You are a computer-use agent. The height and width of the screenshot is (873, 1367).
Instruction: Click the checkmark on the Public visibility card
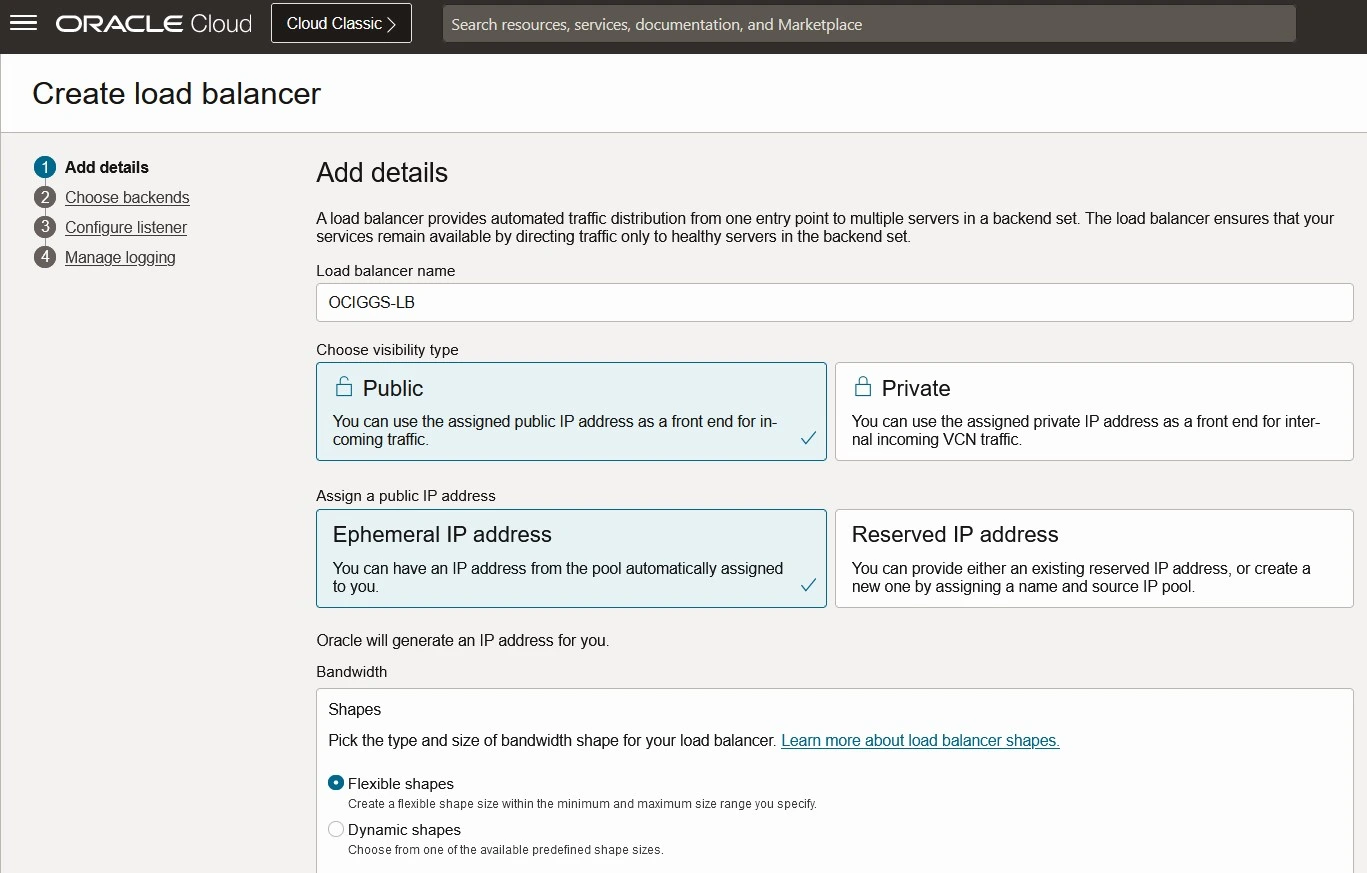pos(808,438)
